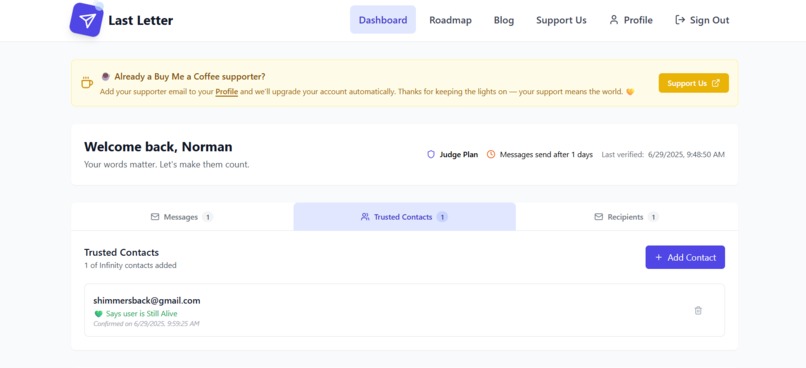Viewport: 806px width, 368px height.
Task: Click the count badge on Recipients tab
Action: 653,217
